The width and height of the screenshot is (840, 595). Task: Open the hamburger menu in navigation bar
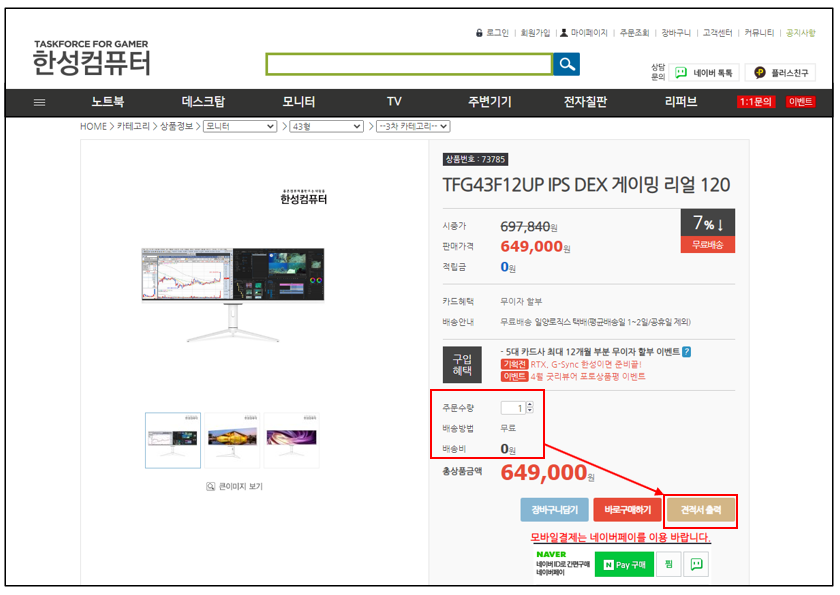39,102
